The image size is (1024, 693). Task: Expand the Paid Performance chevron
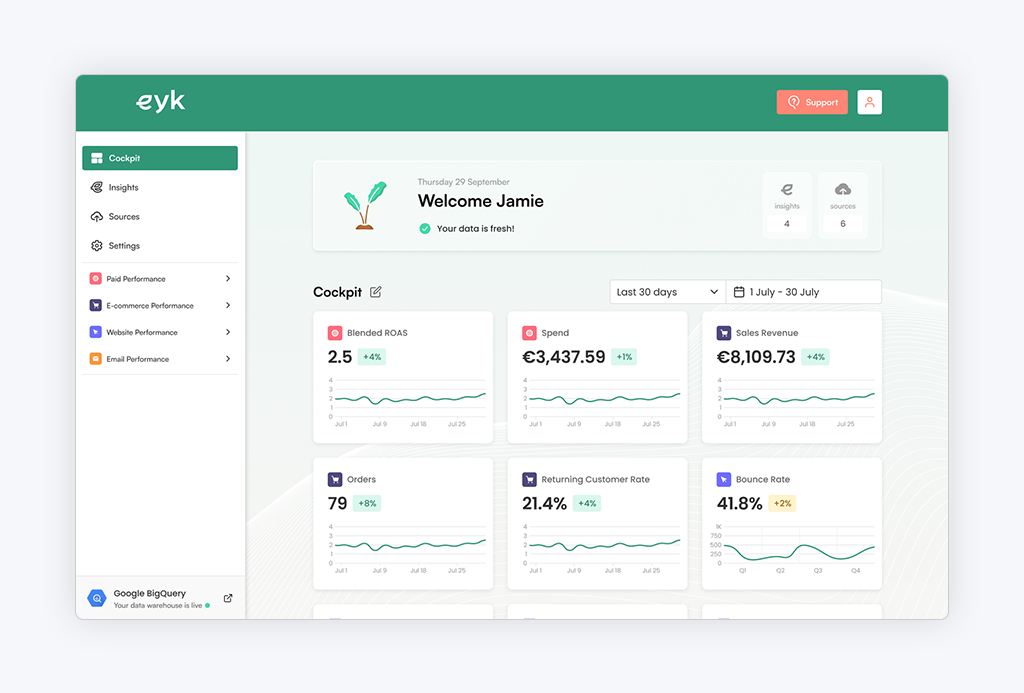tap(228, 278)
